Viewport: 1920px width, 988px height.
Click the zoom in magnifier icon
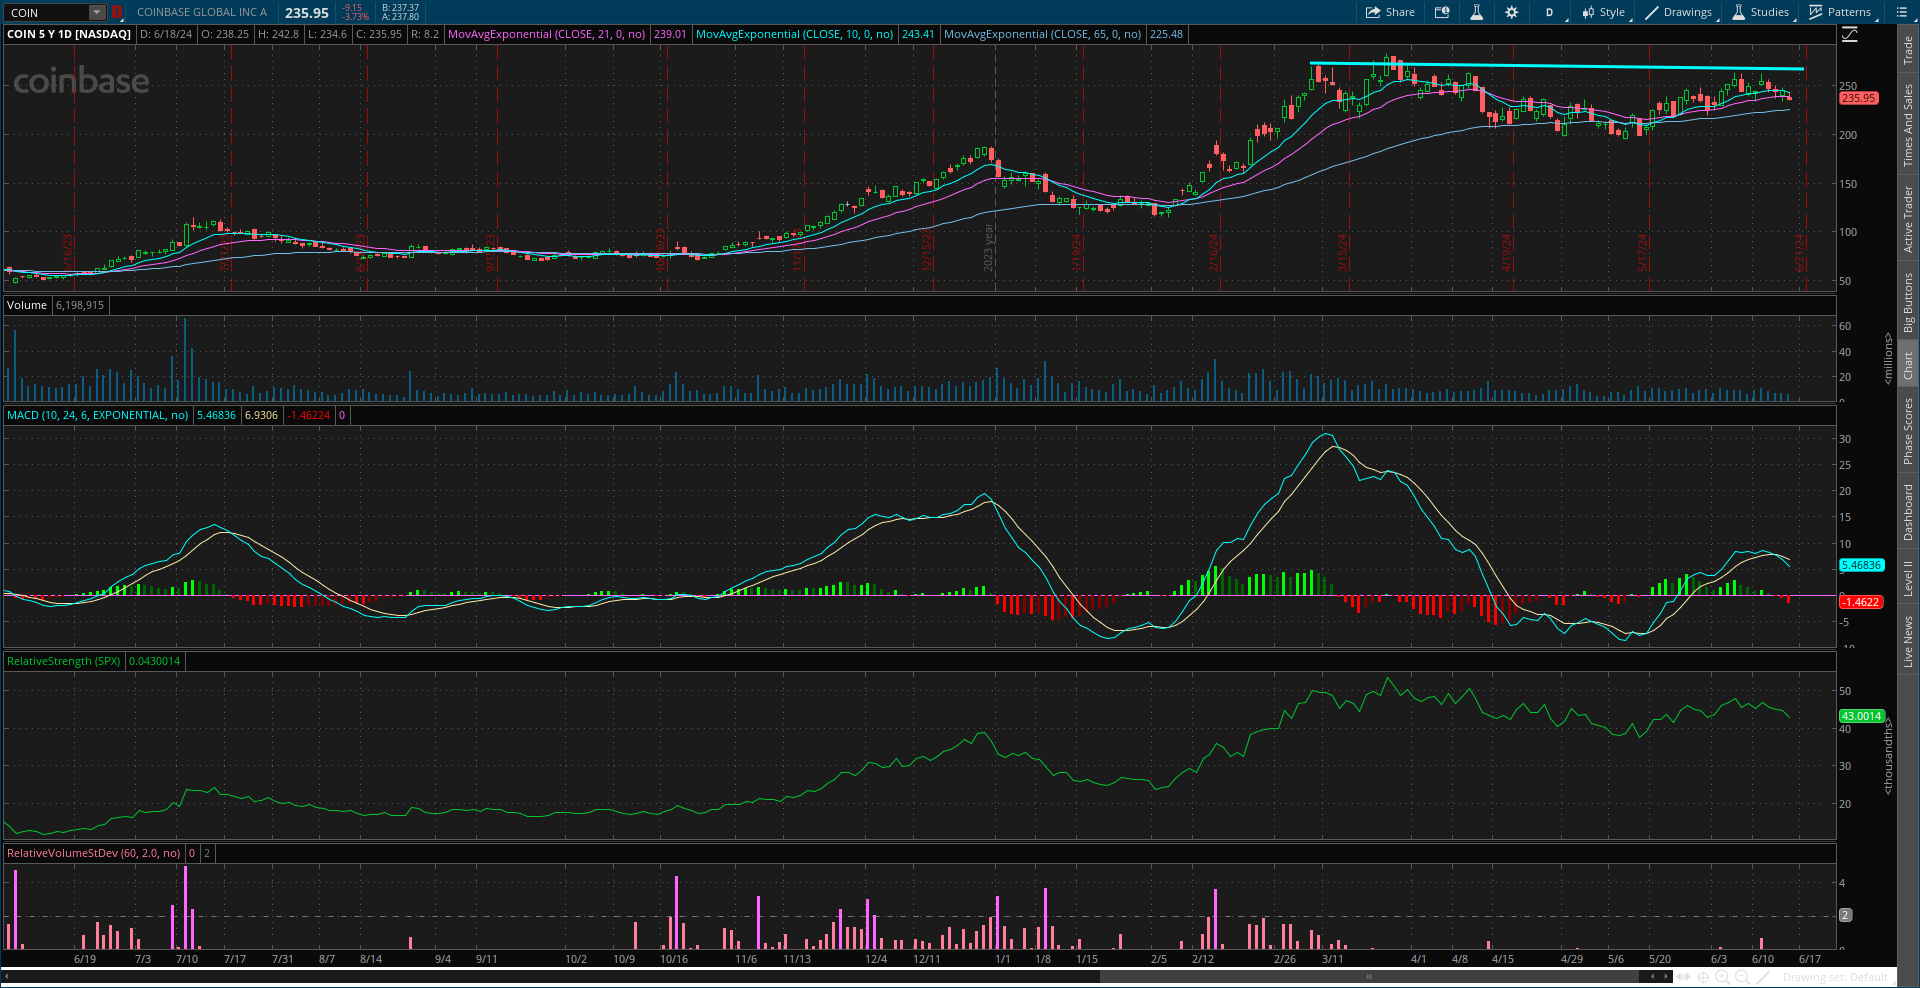coord(1724,977)
